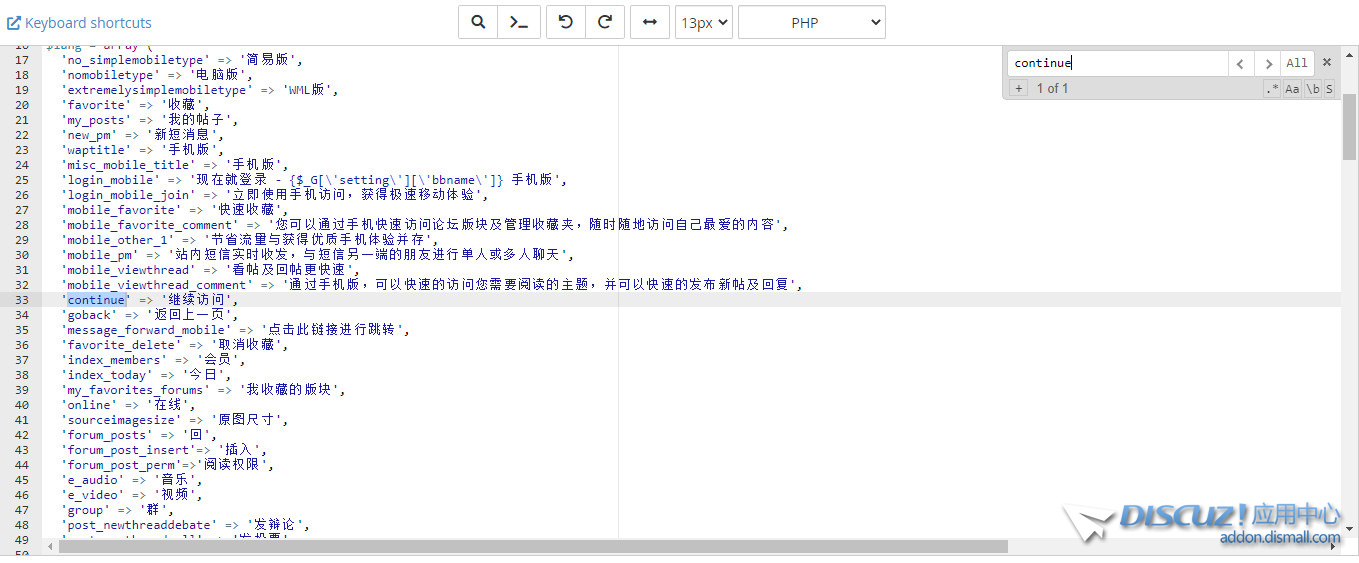Close the search box with the X
1359x563 pixels.
coord(1327,62)
